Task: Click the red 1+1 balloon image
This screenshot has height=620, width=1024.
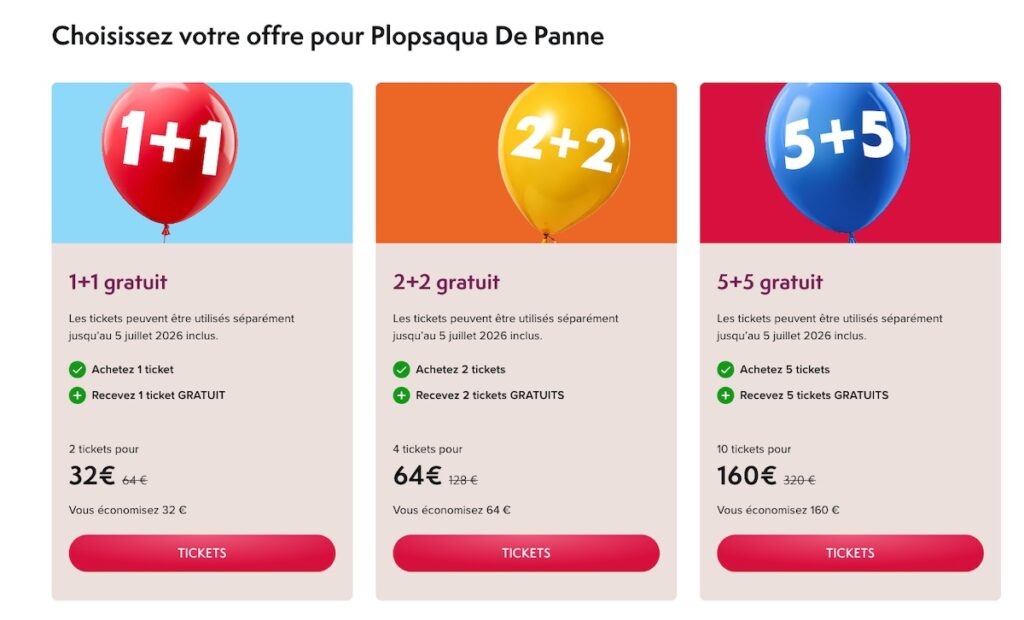Action: [170, 155]
